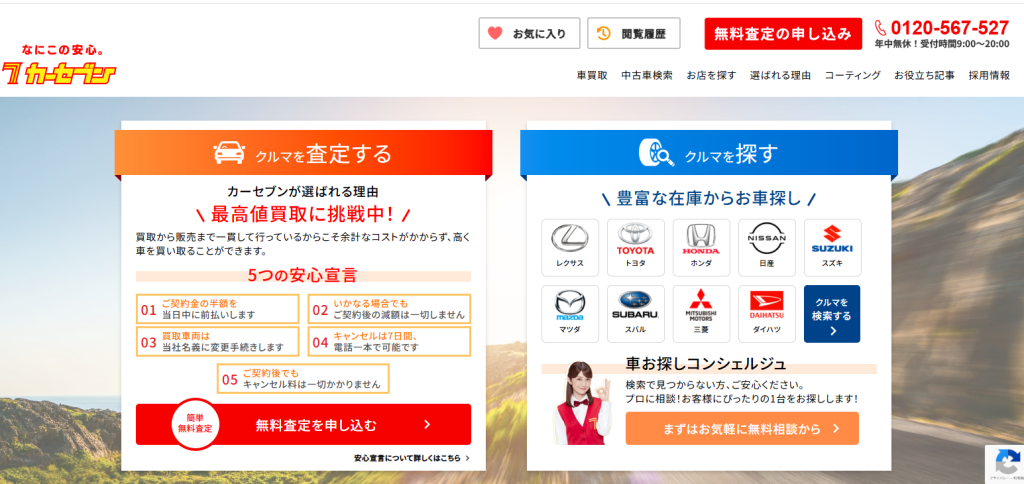Go to 中古車検索 in the navigation

coord(647,75)
